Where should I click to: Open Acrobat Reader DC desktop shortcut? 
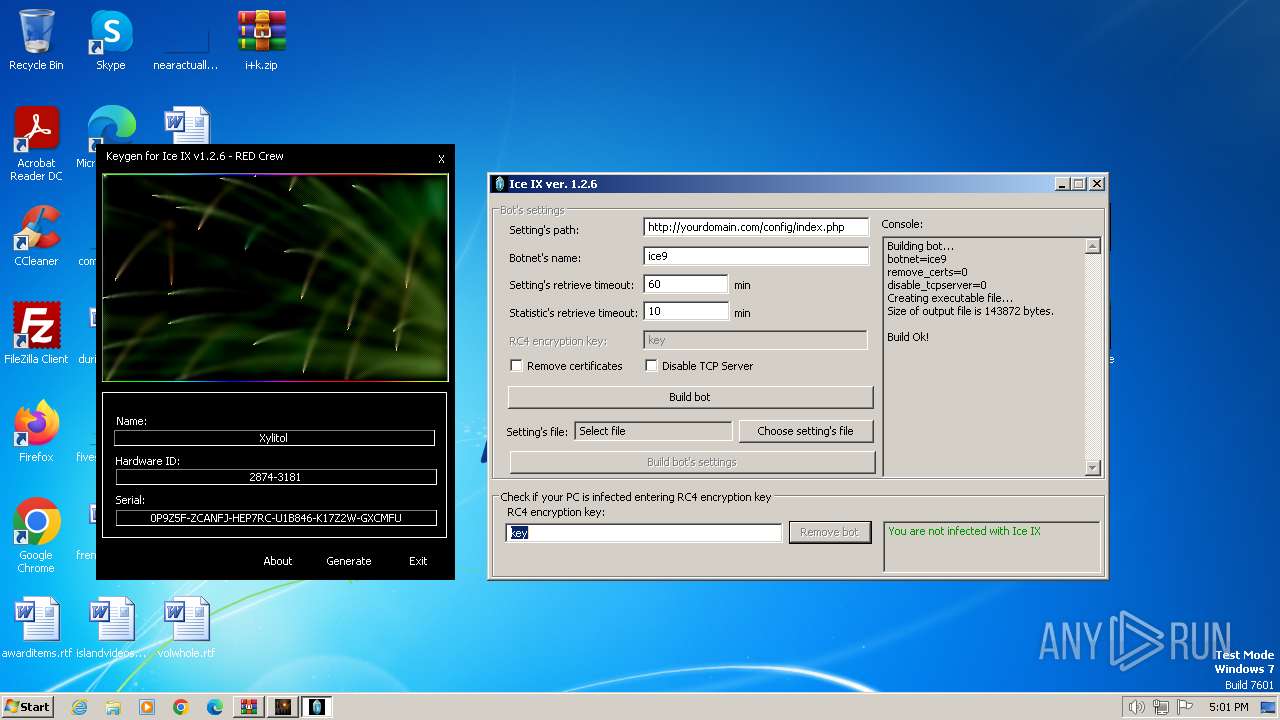point(36,144)
